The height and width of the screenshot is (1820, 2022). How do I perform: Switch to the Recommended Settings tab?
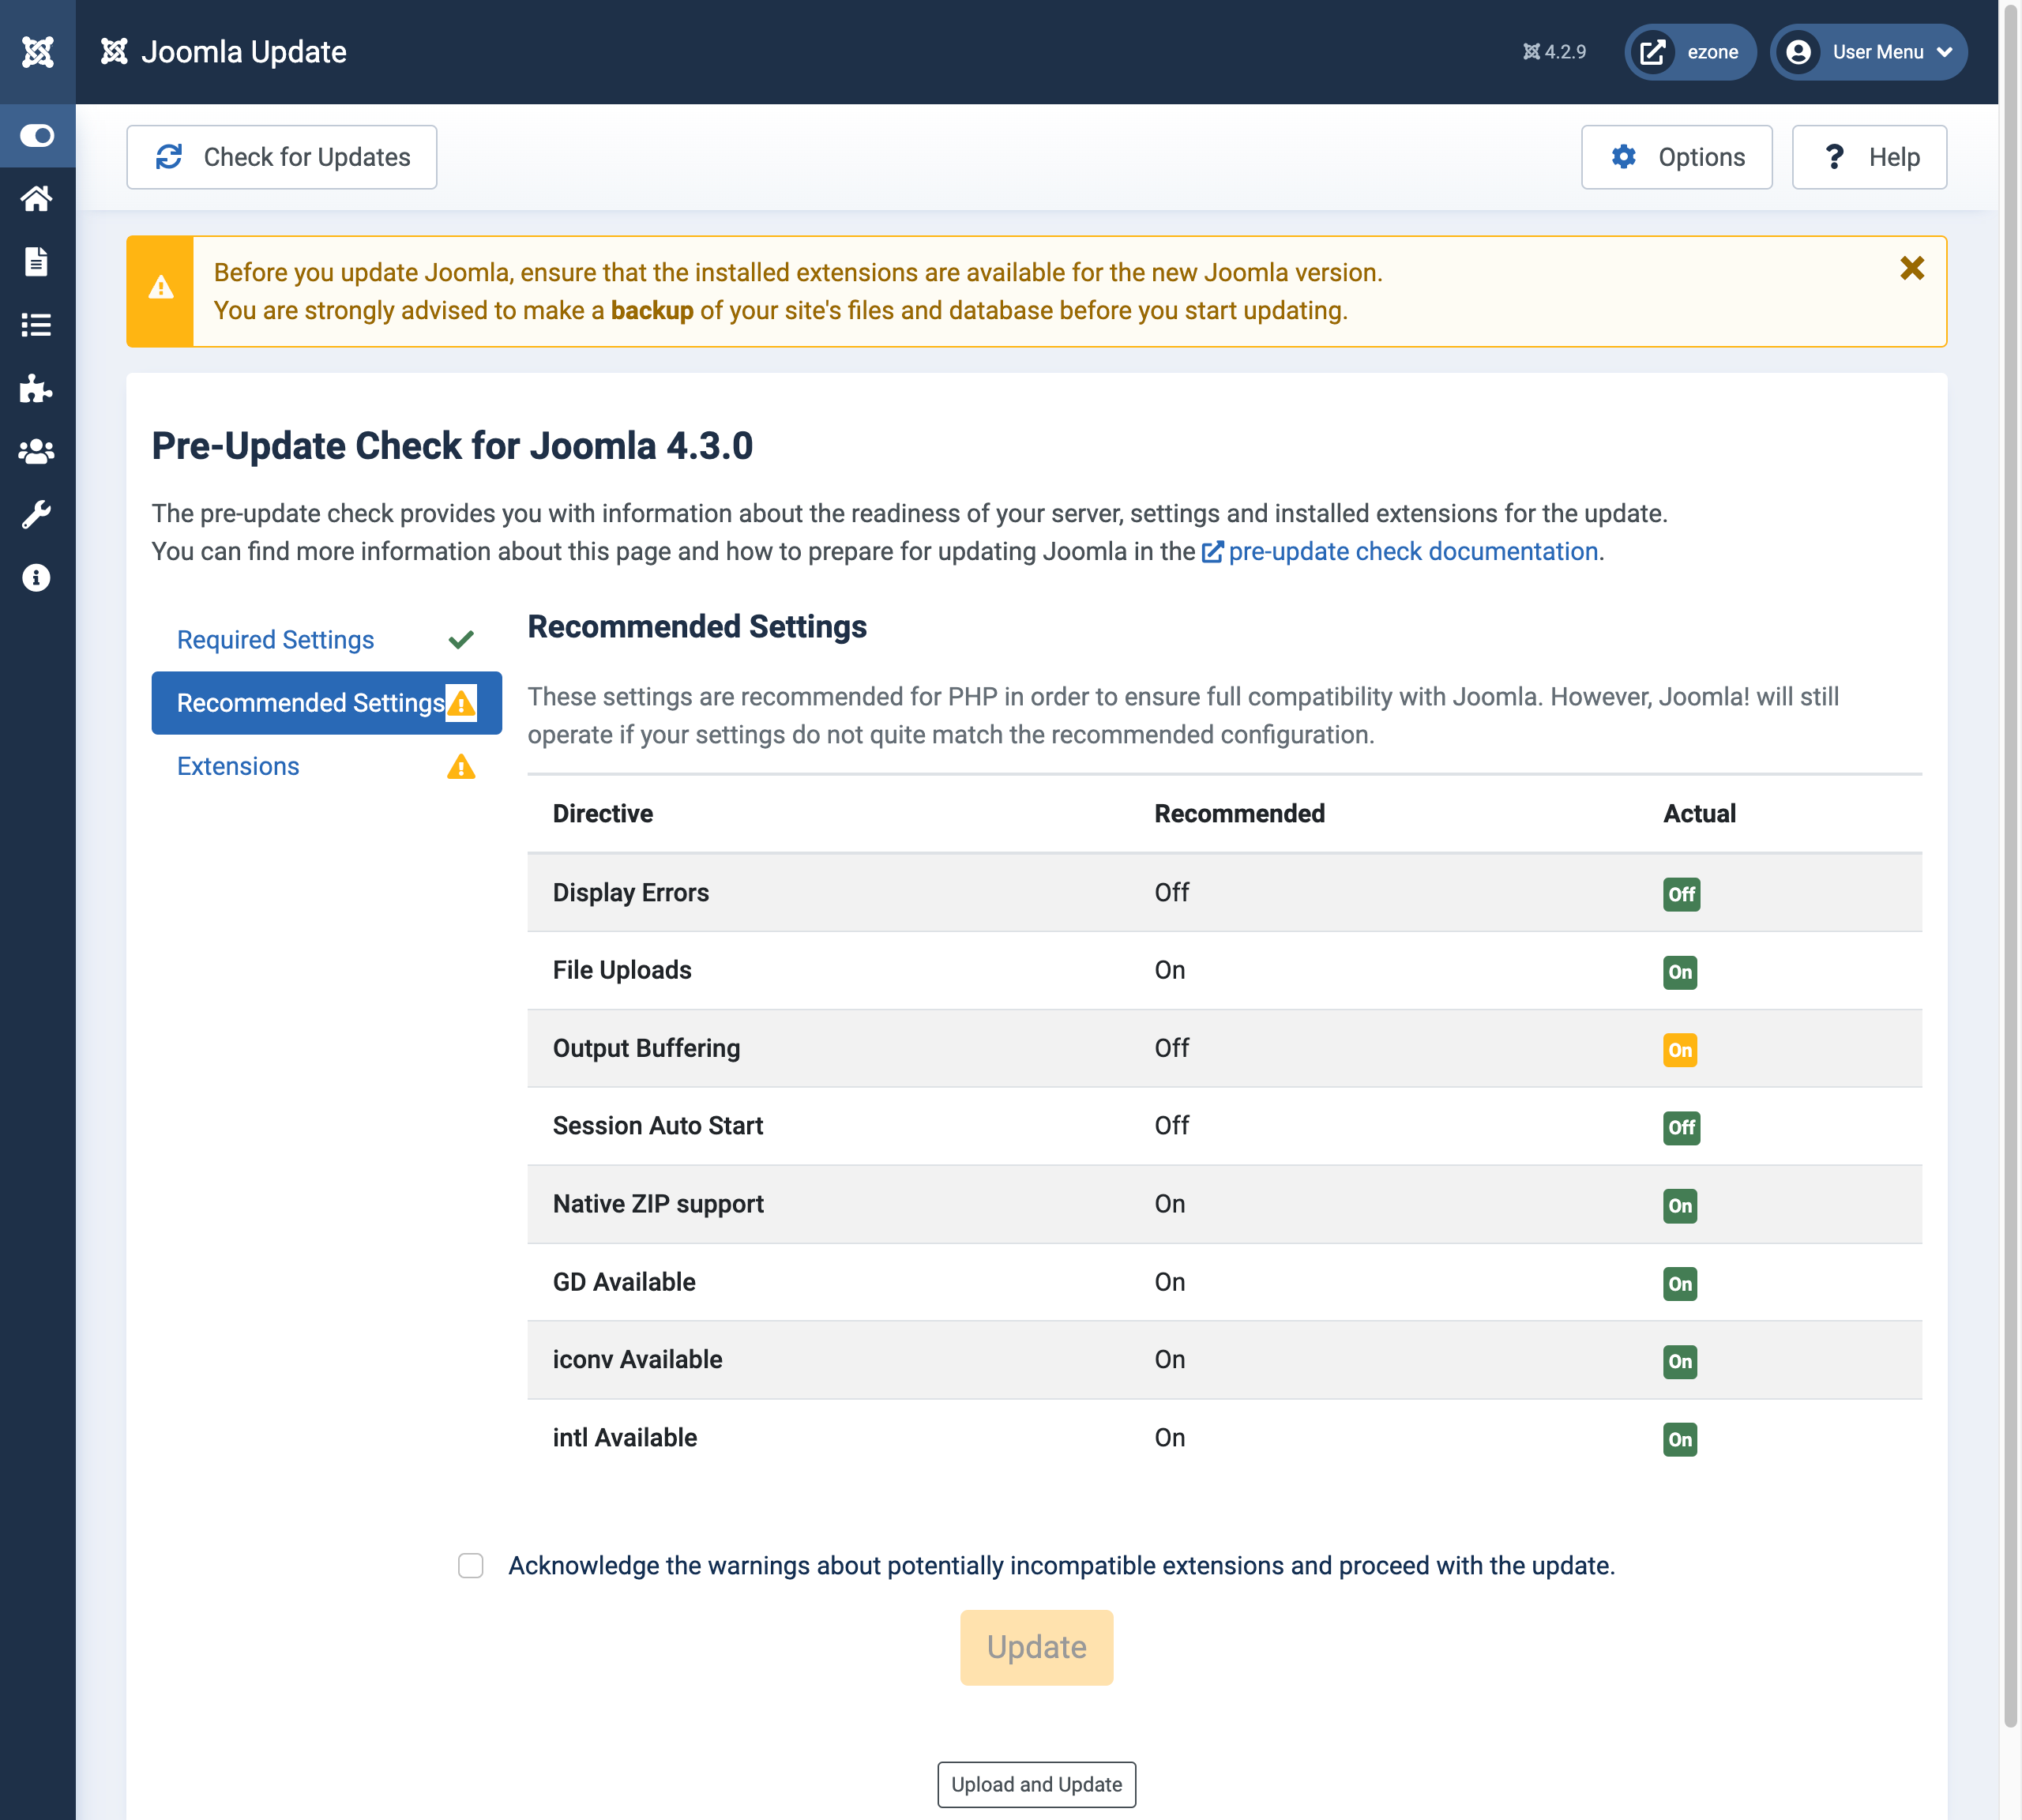[x=310, y=703]
